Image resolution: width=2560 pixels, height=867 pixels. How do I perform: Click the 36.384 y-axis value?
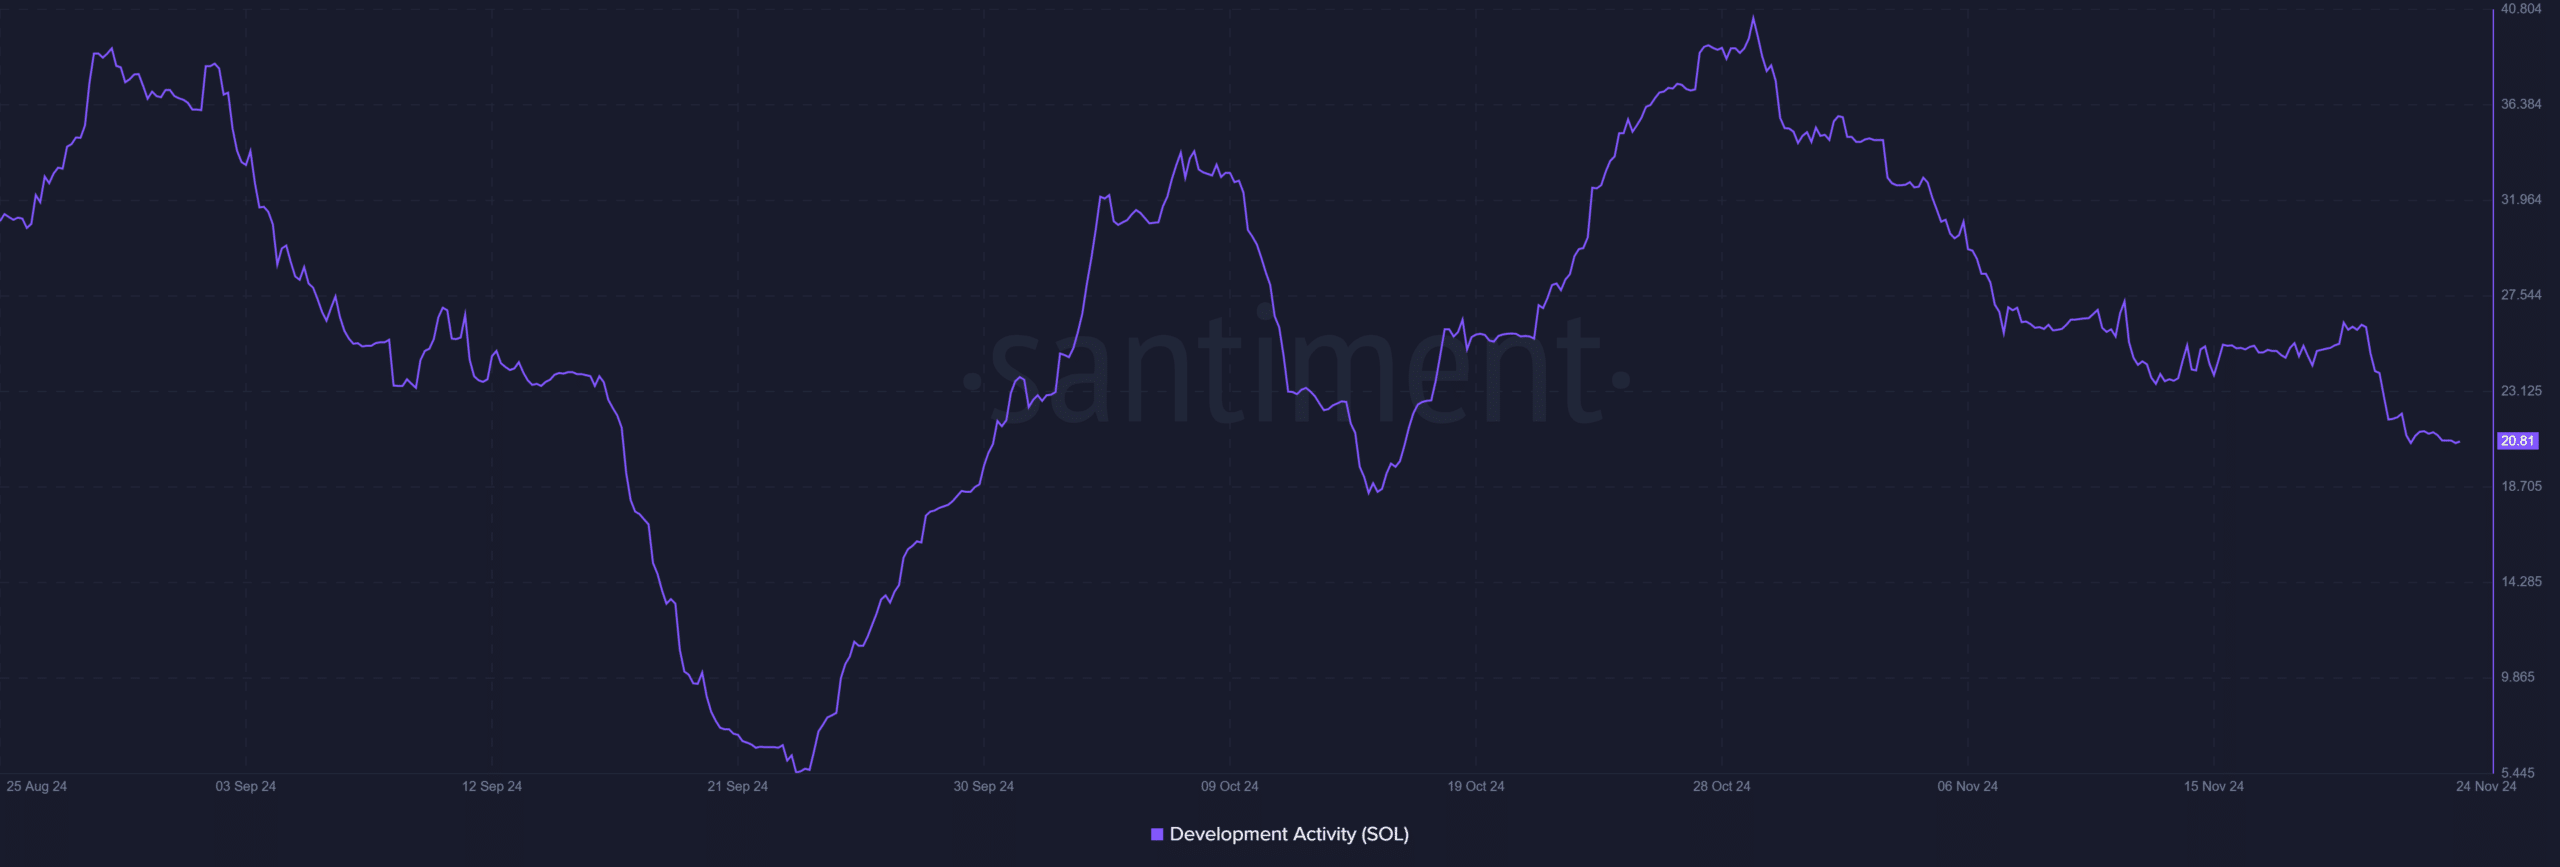(2521, 104)
